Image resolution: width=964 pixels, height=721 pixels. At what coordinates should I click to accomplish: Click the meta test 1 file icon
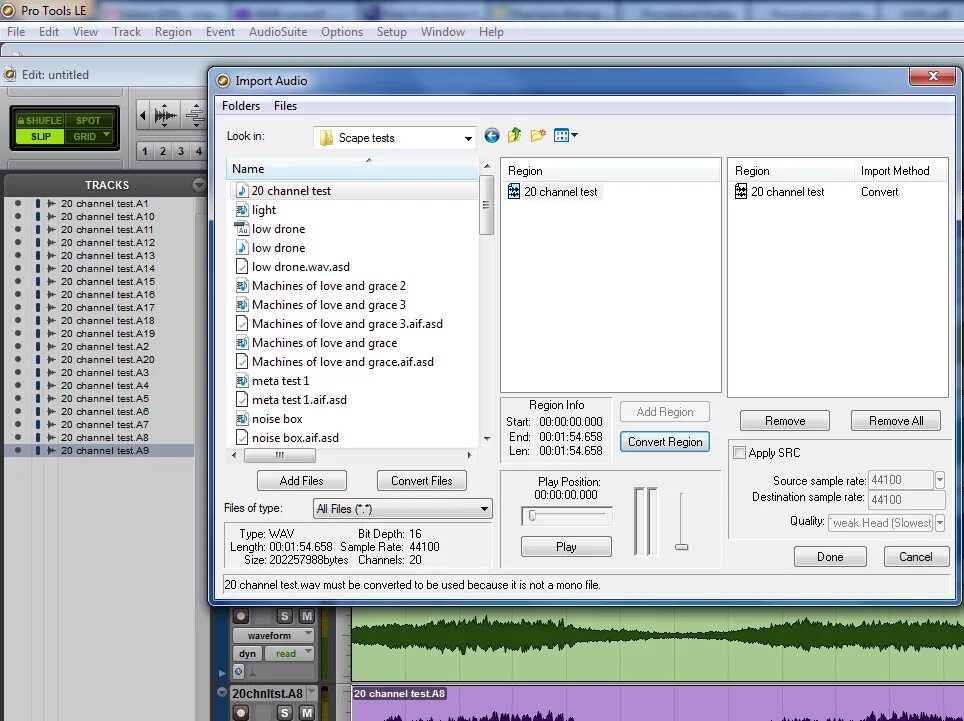pyautogui.click(x=242, y=380)
